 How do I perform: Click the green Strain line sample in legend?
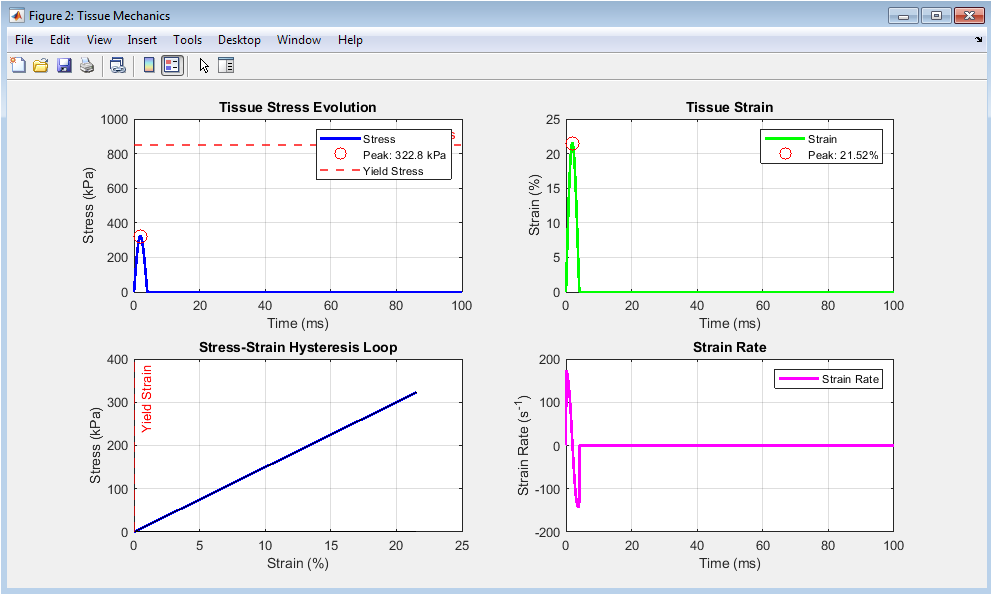click(784, 139)
